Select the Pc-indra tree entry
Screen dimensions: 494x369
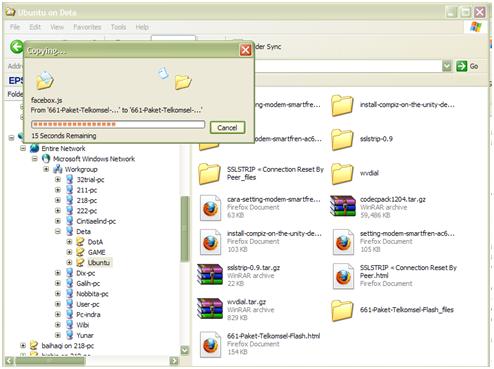point(88,314)
